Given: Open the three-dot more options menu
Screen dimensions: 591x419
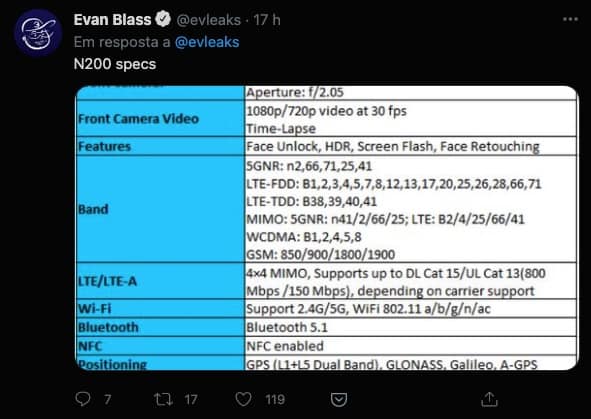Looking at the screenshot, I should [570, 19].
